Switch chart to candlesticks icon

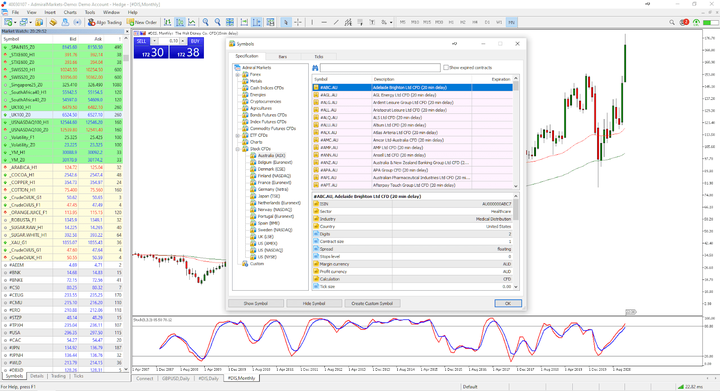[180, 22]
